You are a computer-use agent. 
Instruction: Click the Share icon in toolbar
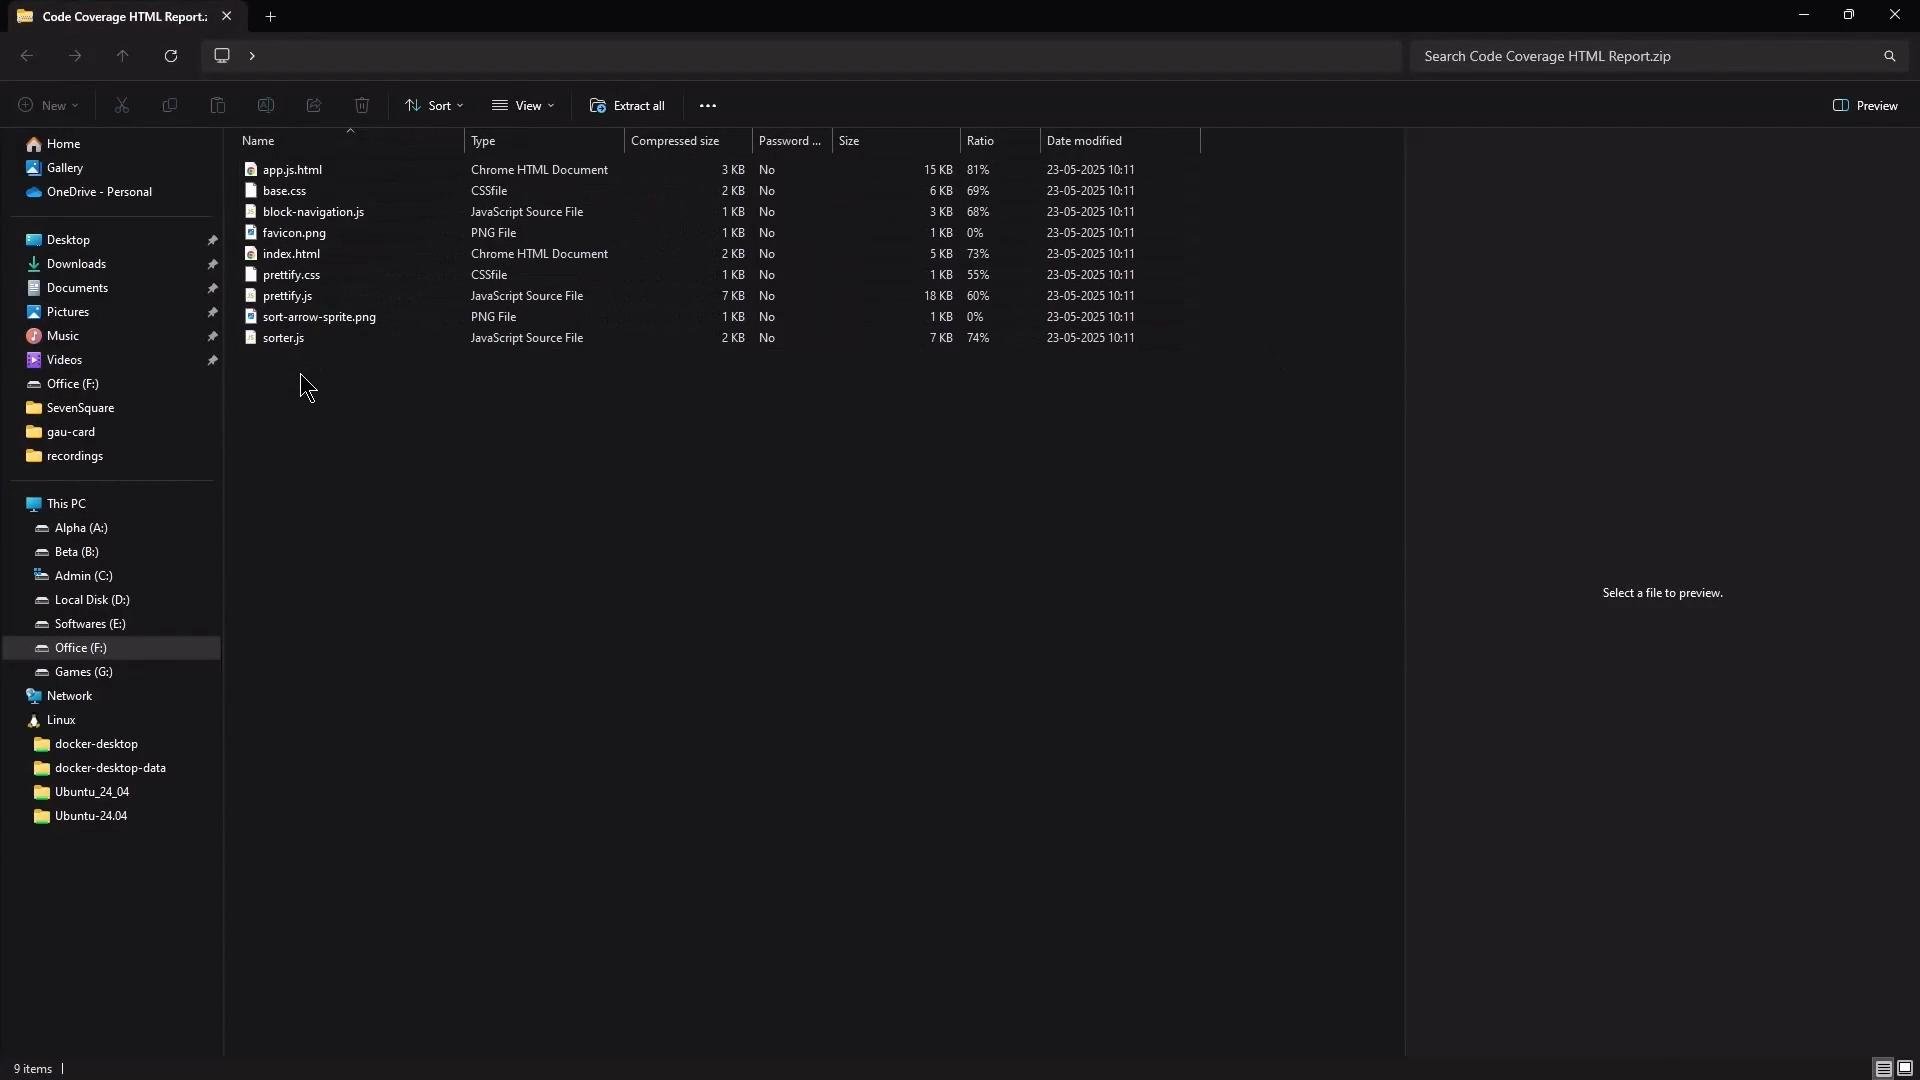tap(314, 105)
